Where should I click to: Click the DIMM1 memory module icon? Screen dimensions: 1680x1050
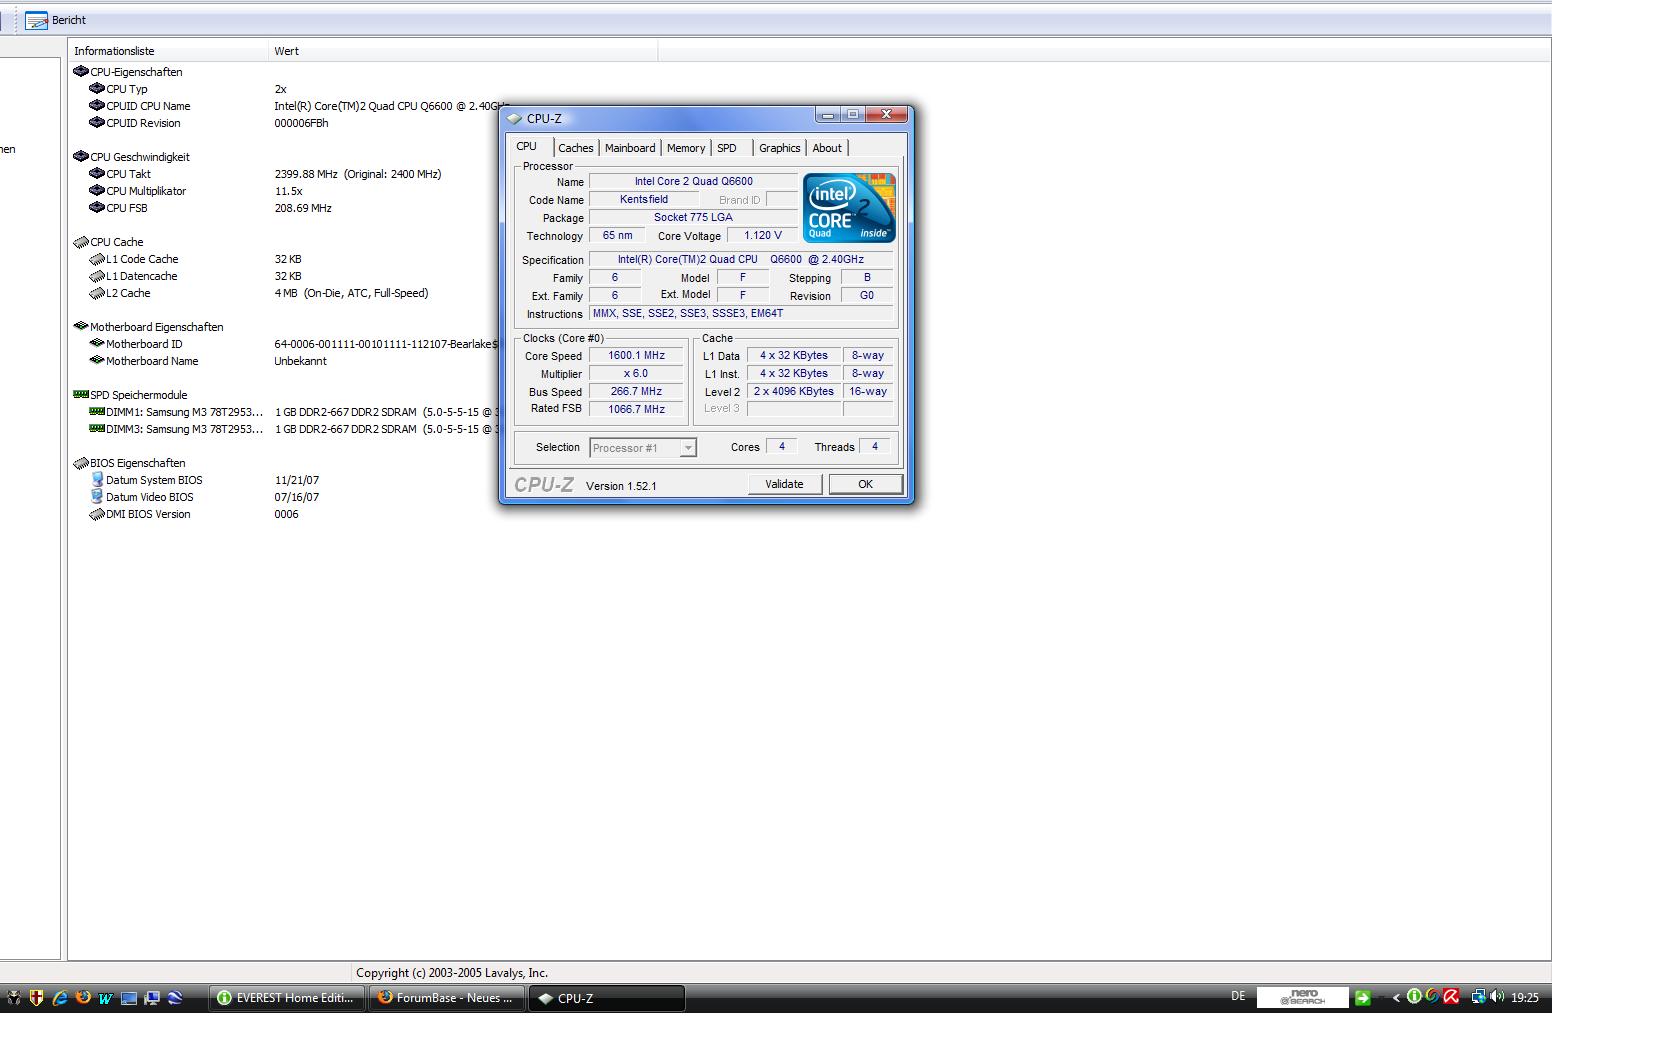(x=97, y=412)
